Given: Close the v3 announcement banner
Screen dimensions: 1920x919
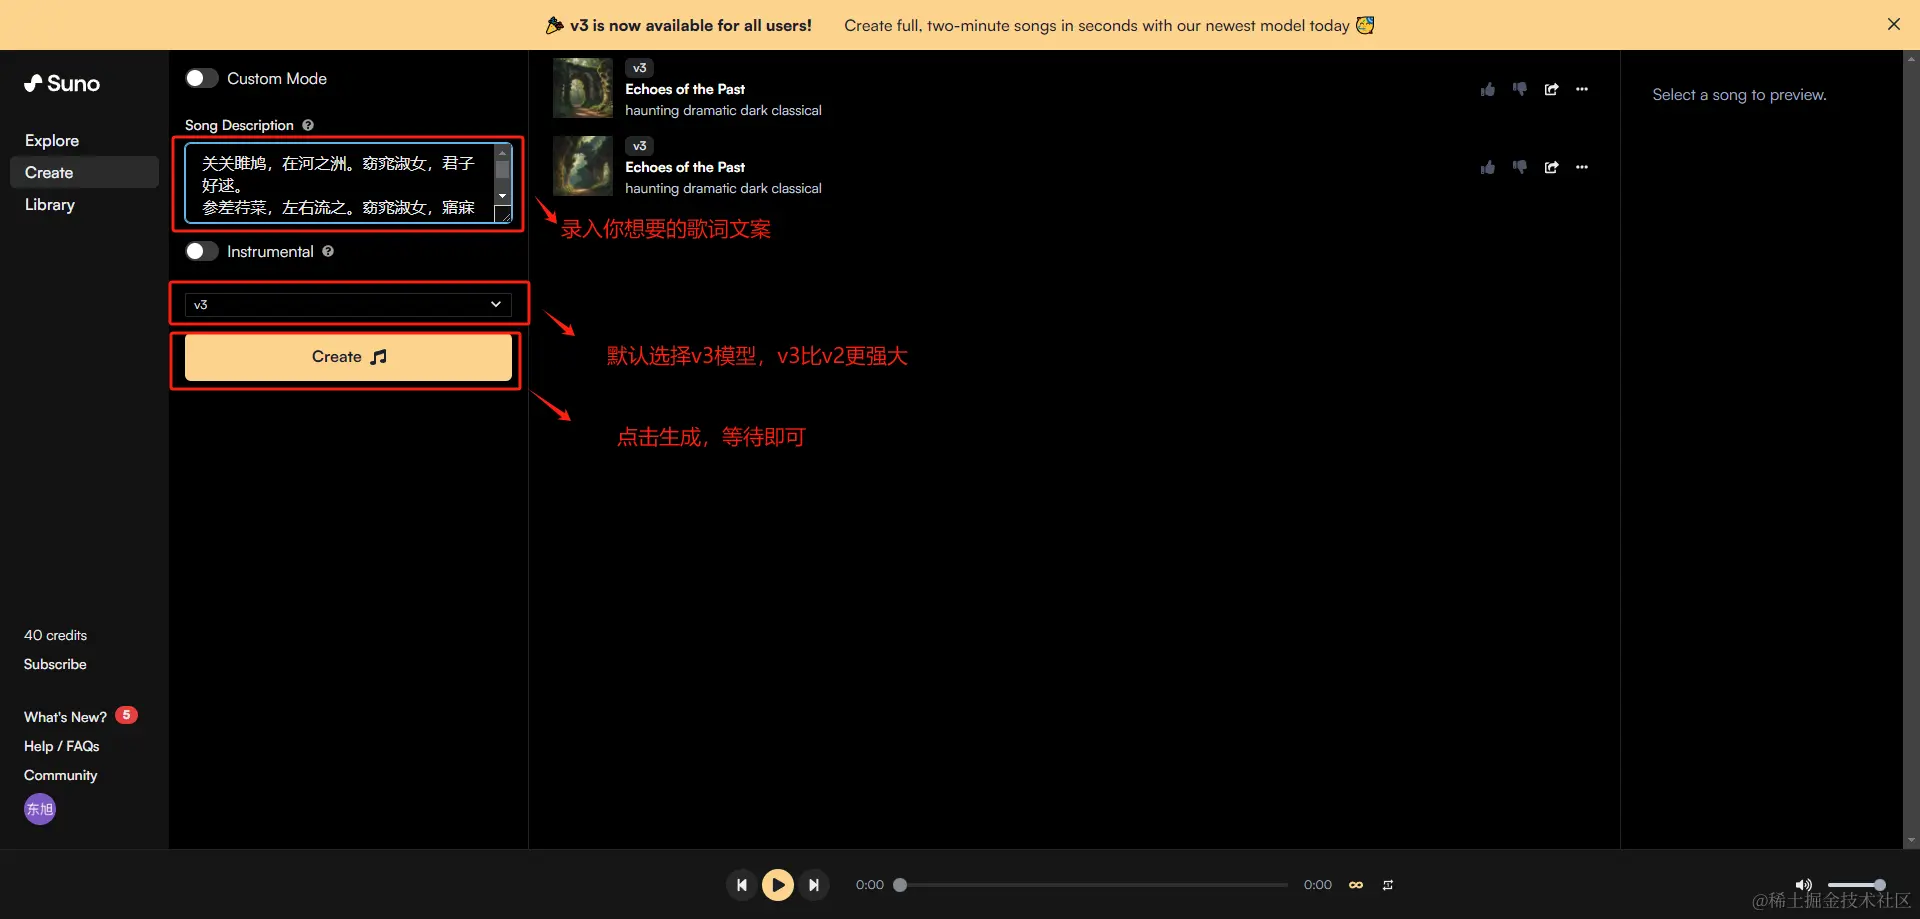Looking at the screenshot, I should click(1894, 24).
